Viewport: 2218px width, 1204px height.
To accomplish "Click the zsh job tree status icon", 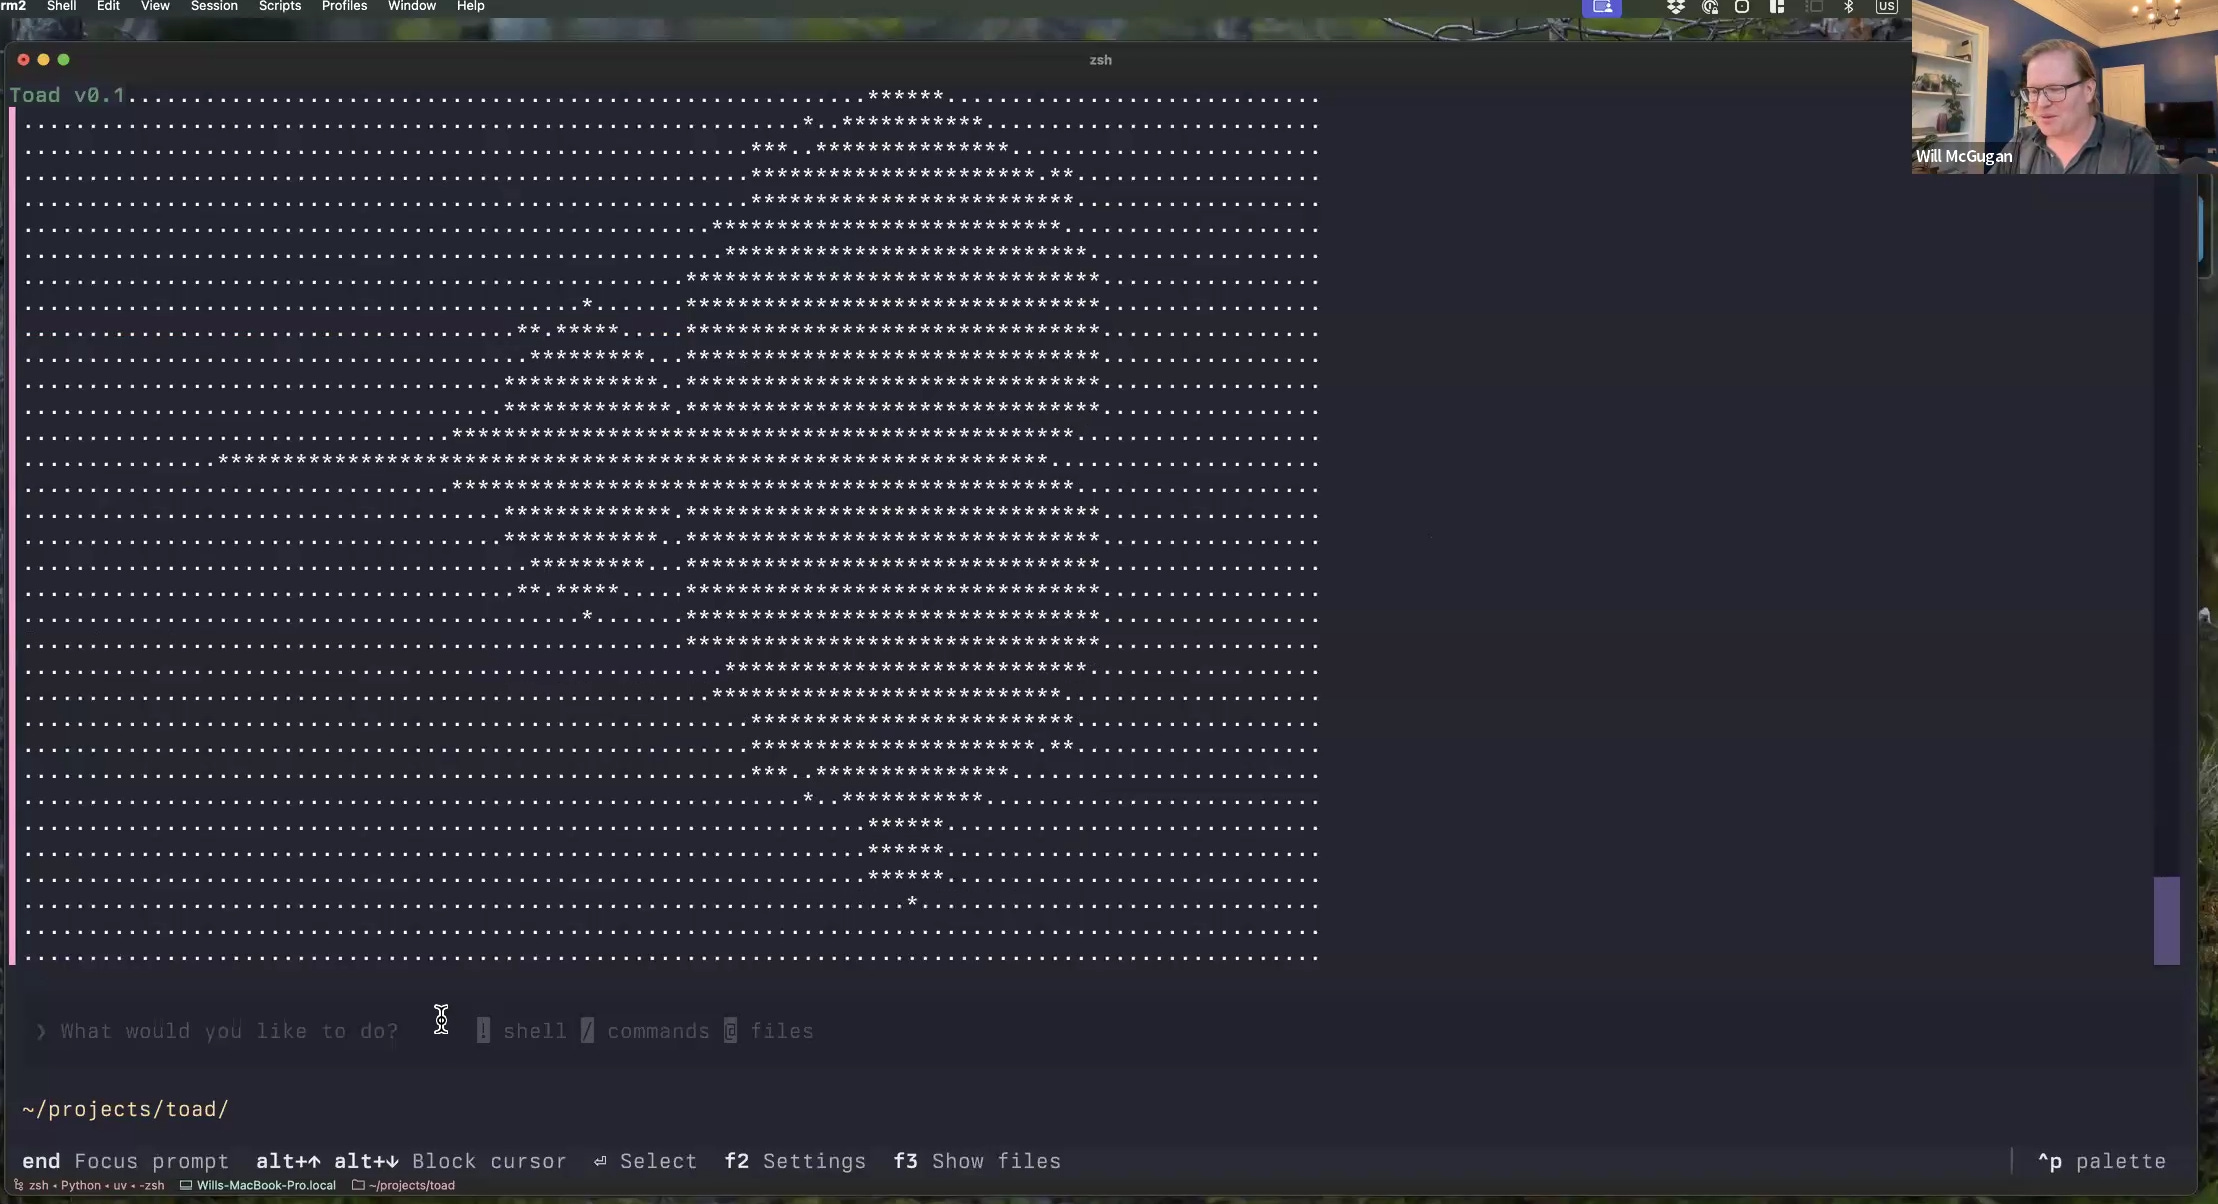I will click(x=18, y=1185).
